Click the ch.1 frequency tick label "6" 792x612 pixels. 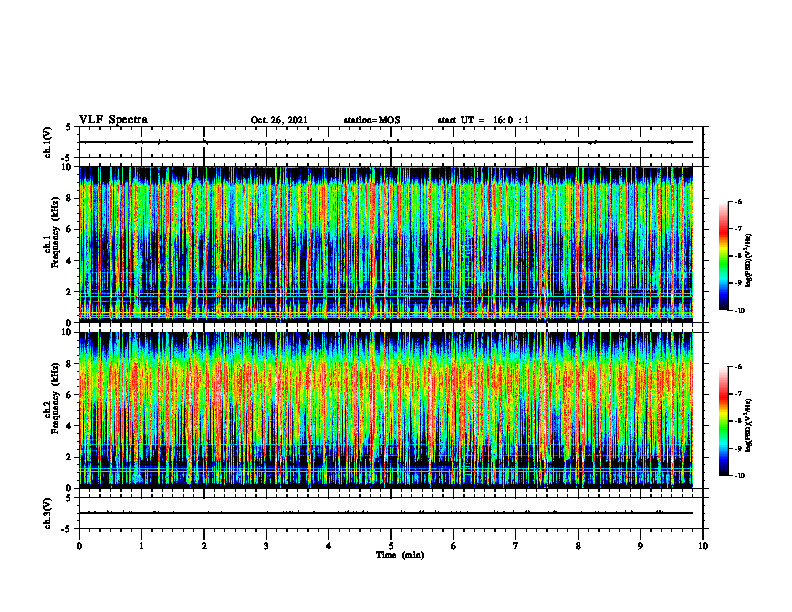[x=69, y=230]
